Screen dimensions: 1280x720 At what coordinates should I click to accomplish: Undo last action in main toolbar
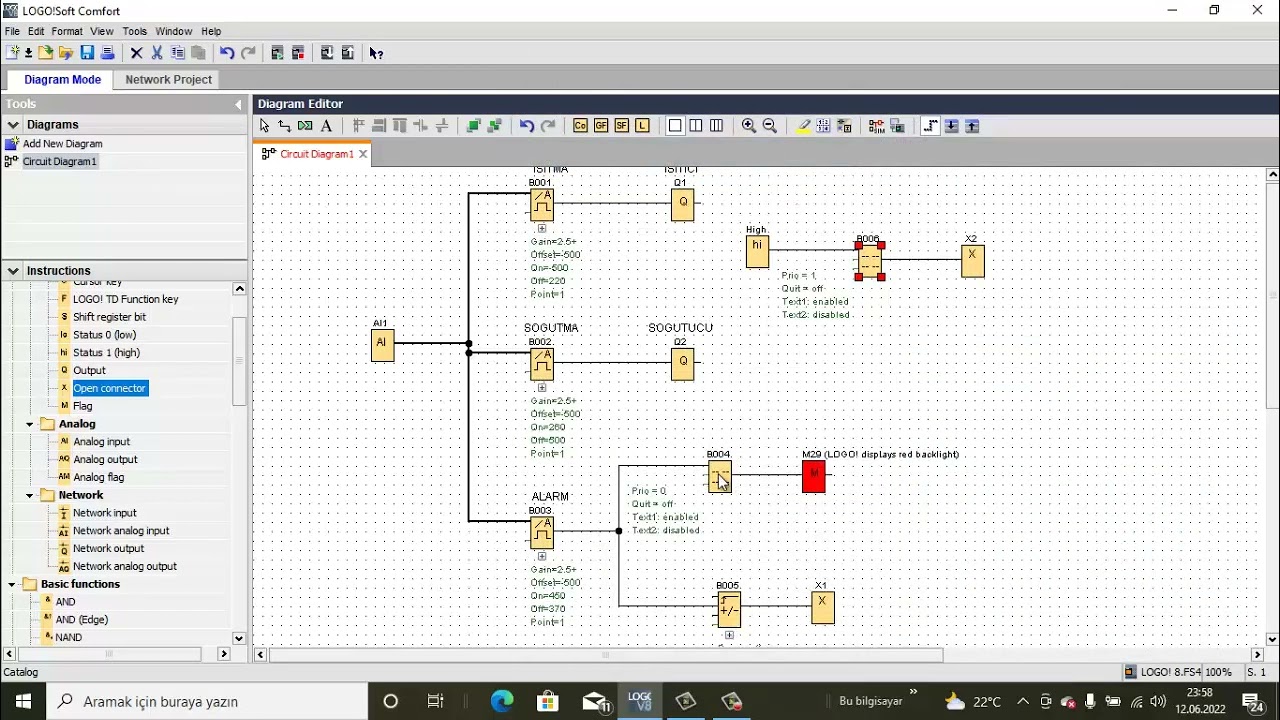(x=227, y=53)
